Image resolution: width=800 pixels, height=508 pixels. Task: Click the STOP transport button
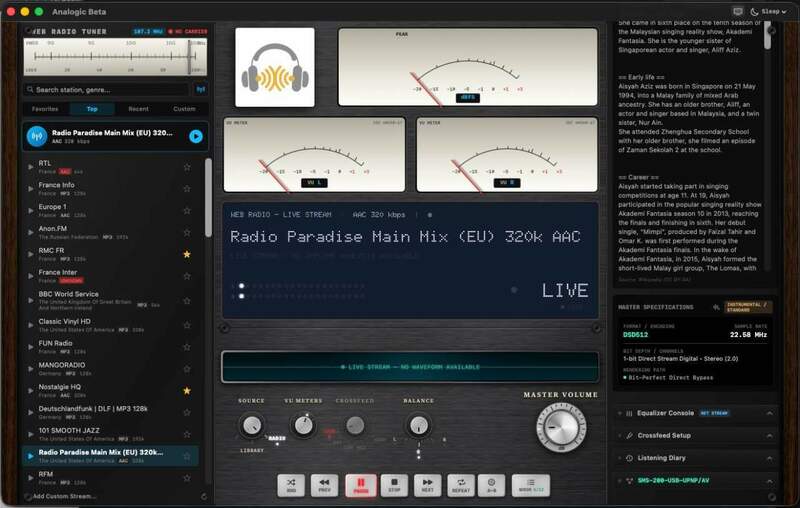pos(394,485)
